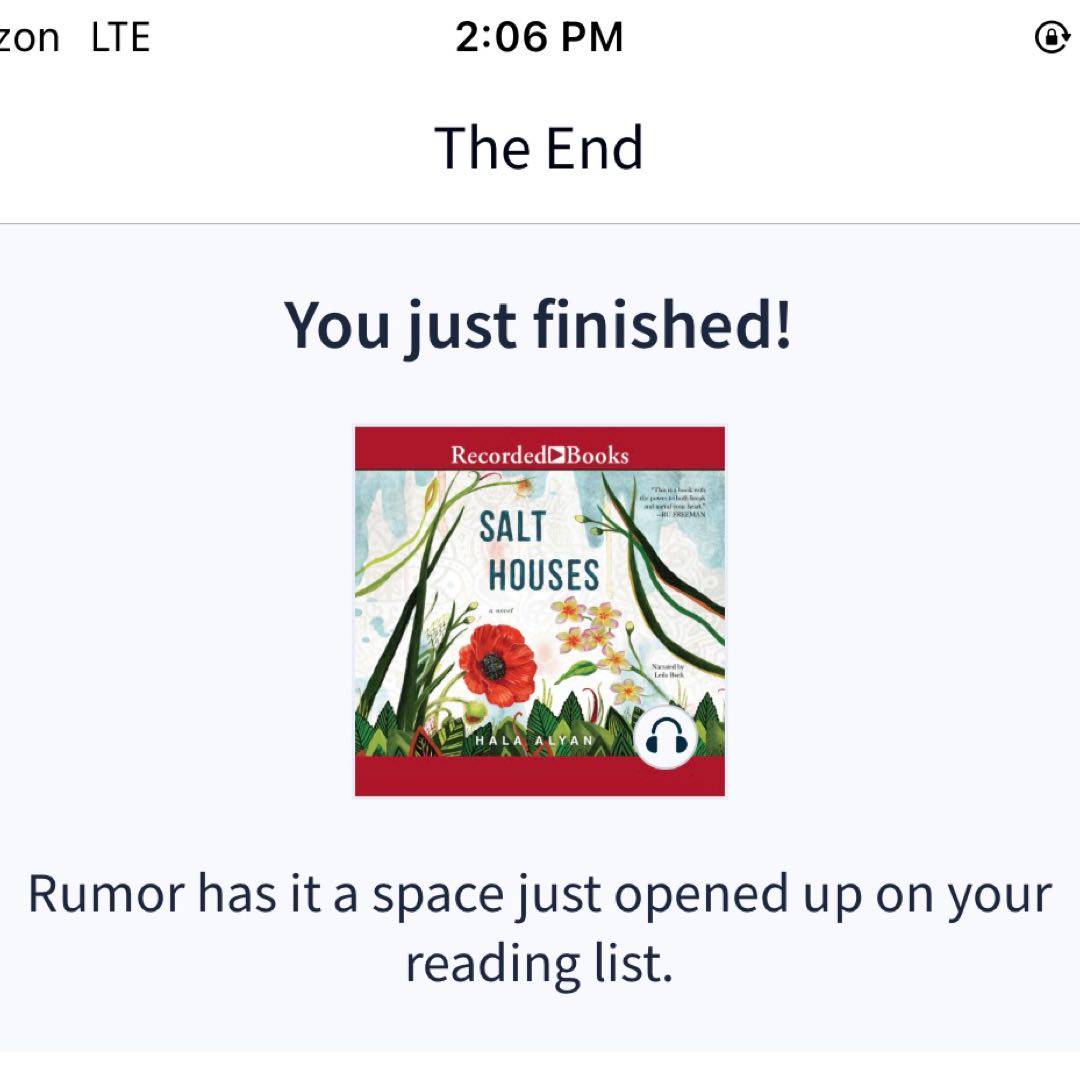The height and width of the screenshot is (1080, 1080).
Task: Click the SALT HOUSES title on cover
Action: point(538,551)
